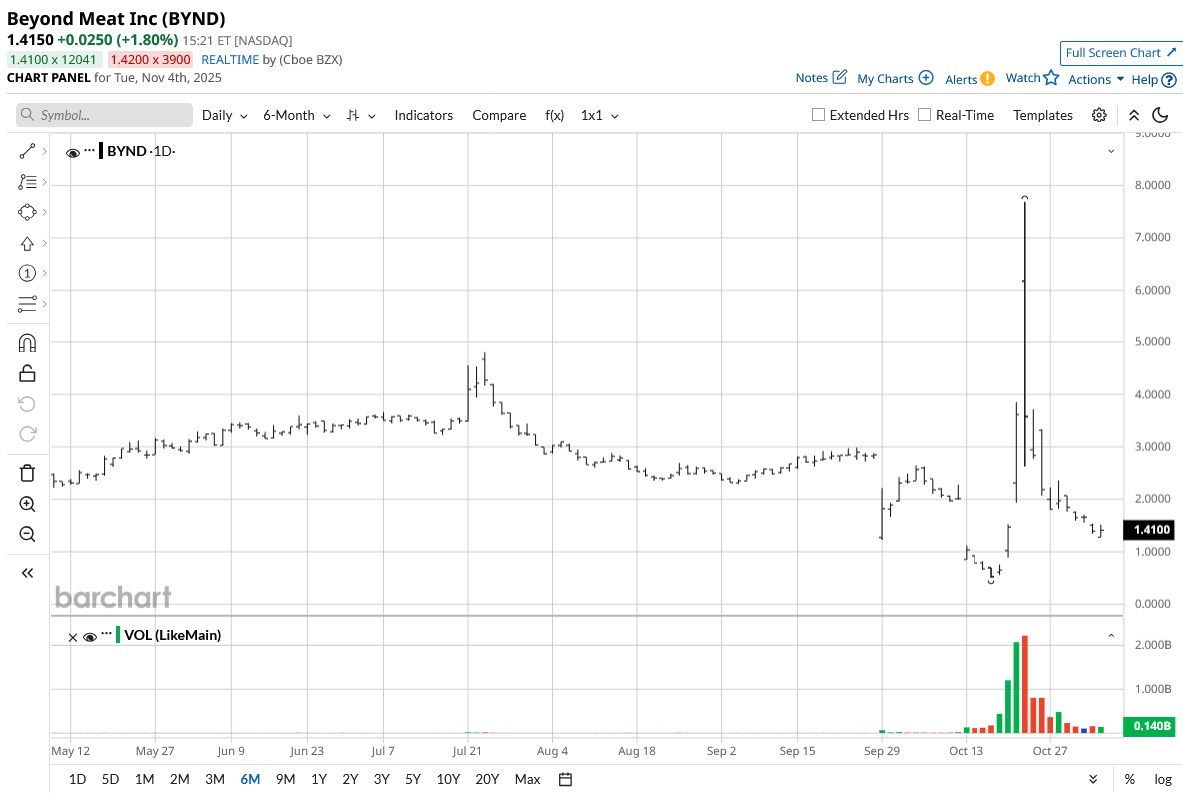Image resolution: width=1183 pixels, height=793 pixels.
Task: Click the zoom out magnifier icon
Action: click(27, 534)
